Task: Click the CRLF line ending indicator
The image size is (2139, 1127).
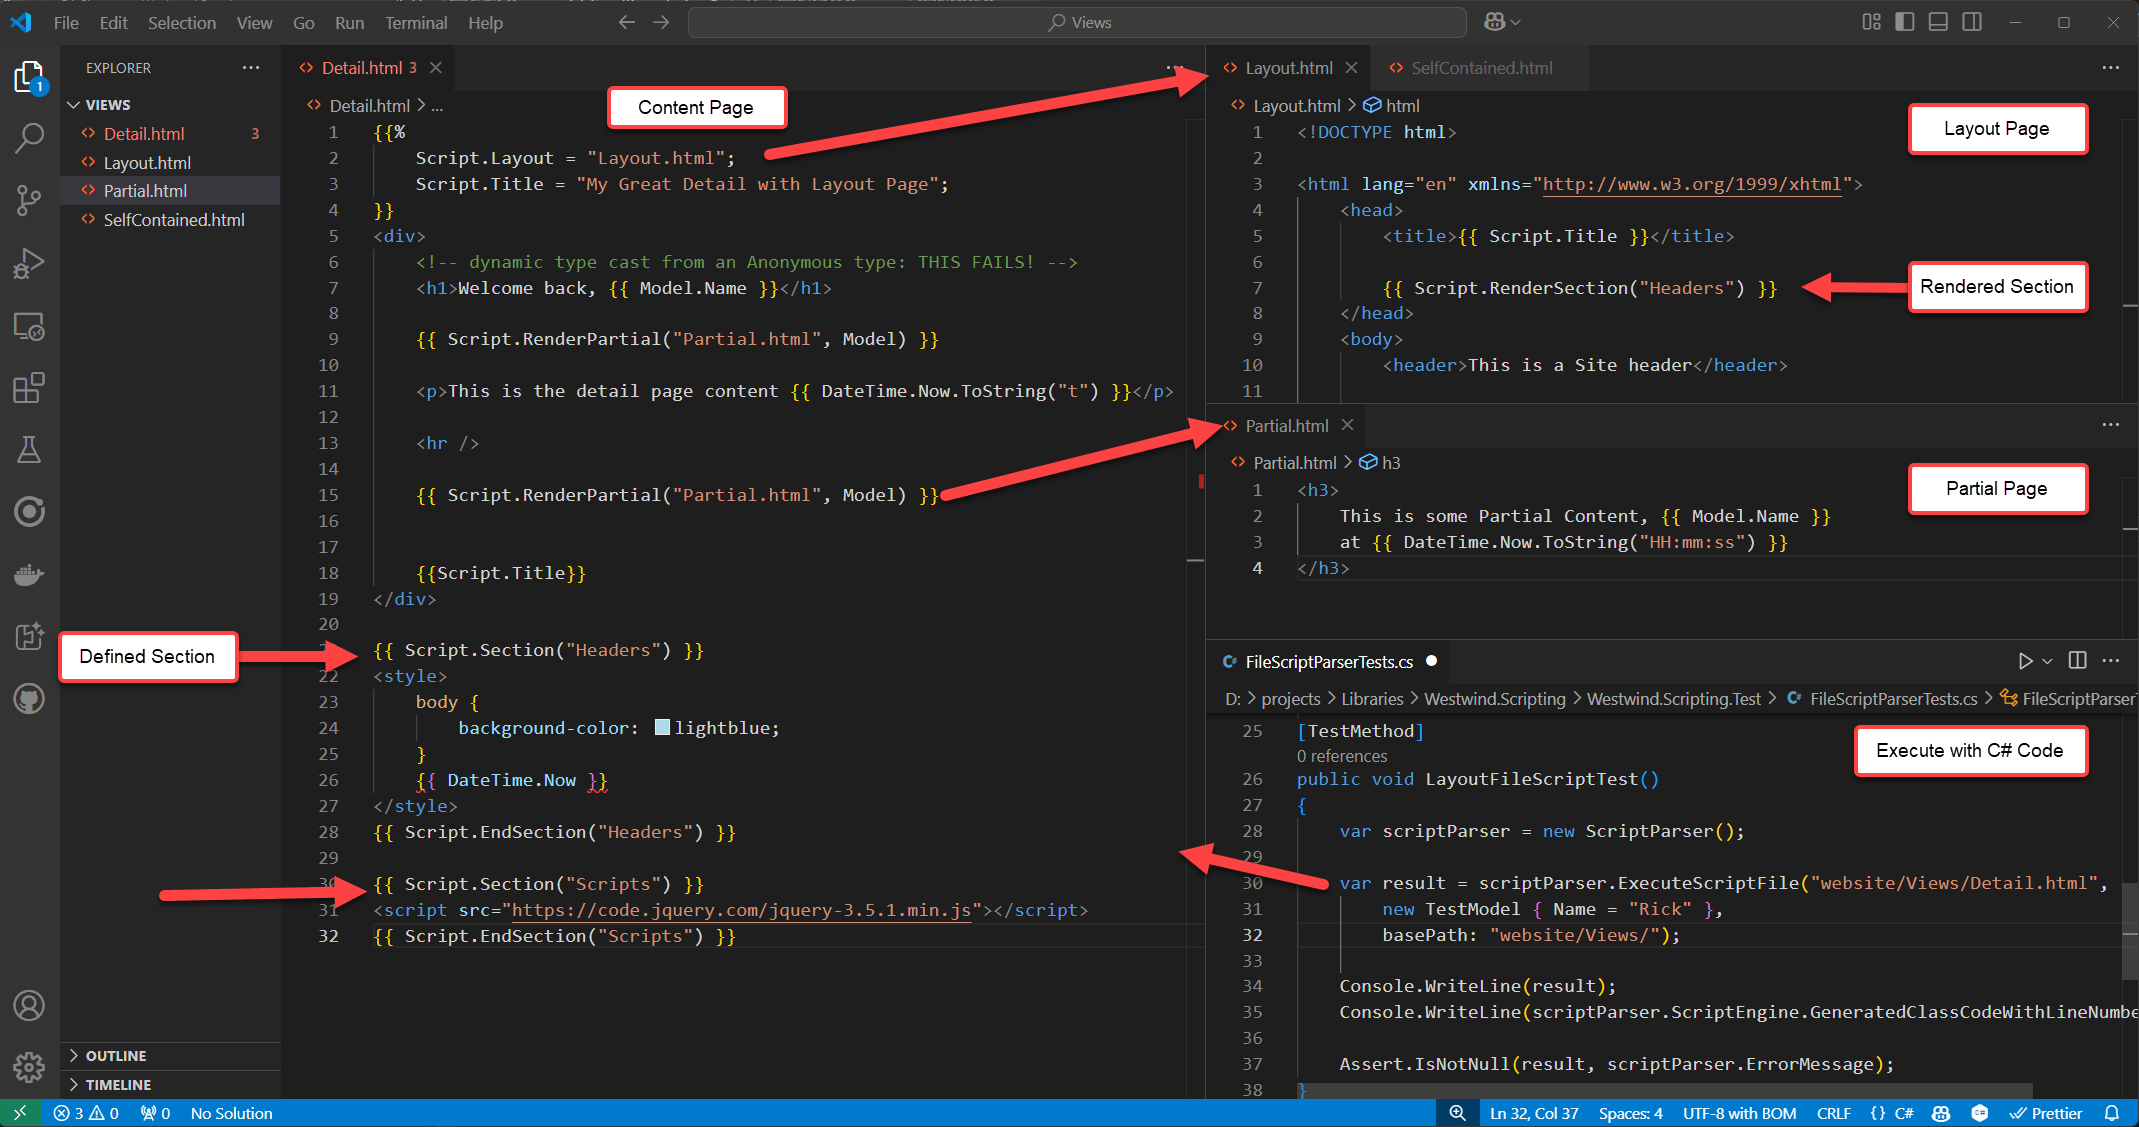Action: pyautogui.click(x=1833, y=1113)
